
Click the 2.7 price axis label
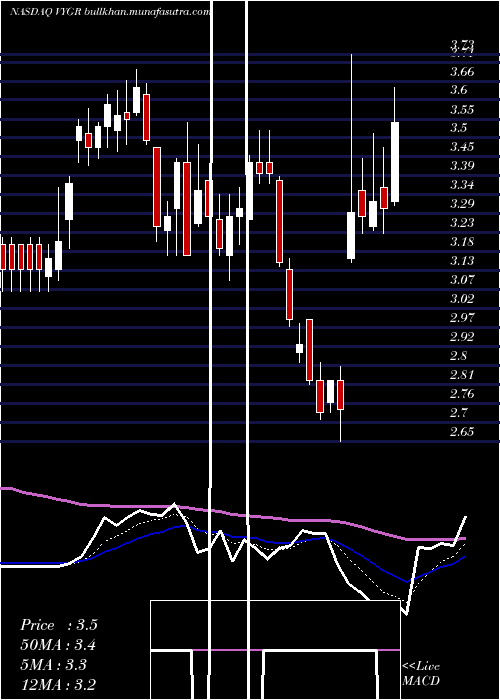(459, 412)
